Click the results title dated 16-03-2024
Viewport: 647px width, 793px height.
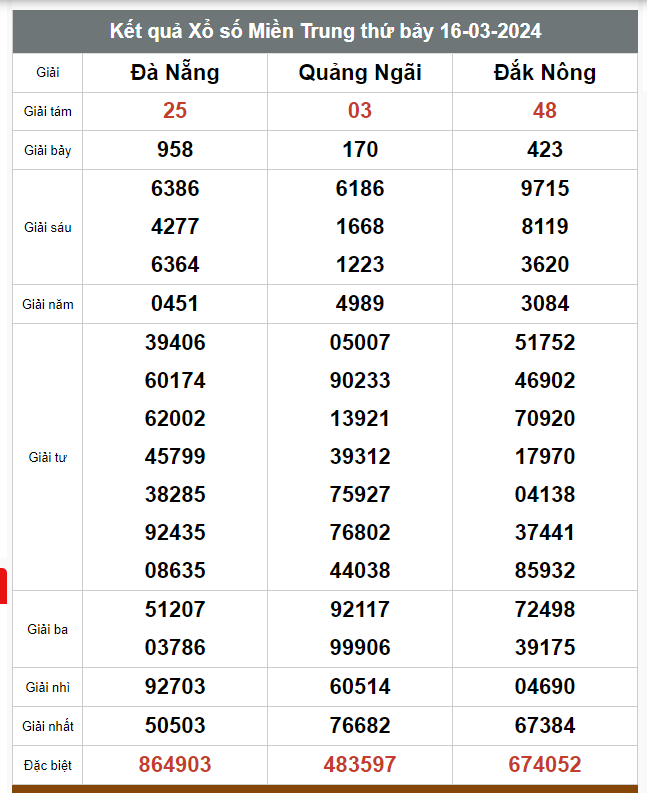click(325, 32)
